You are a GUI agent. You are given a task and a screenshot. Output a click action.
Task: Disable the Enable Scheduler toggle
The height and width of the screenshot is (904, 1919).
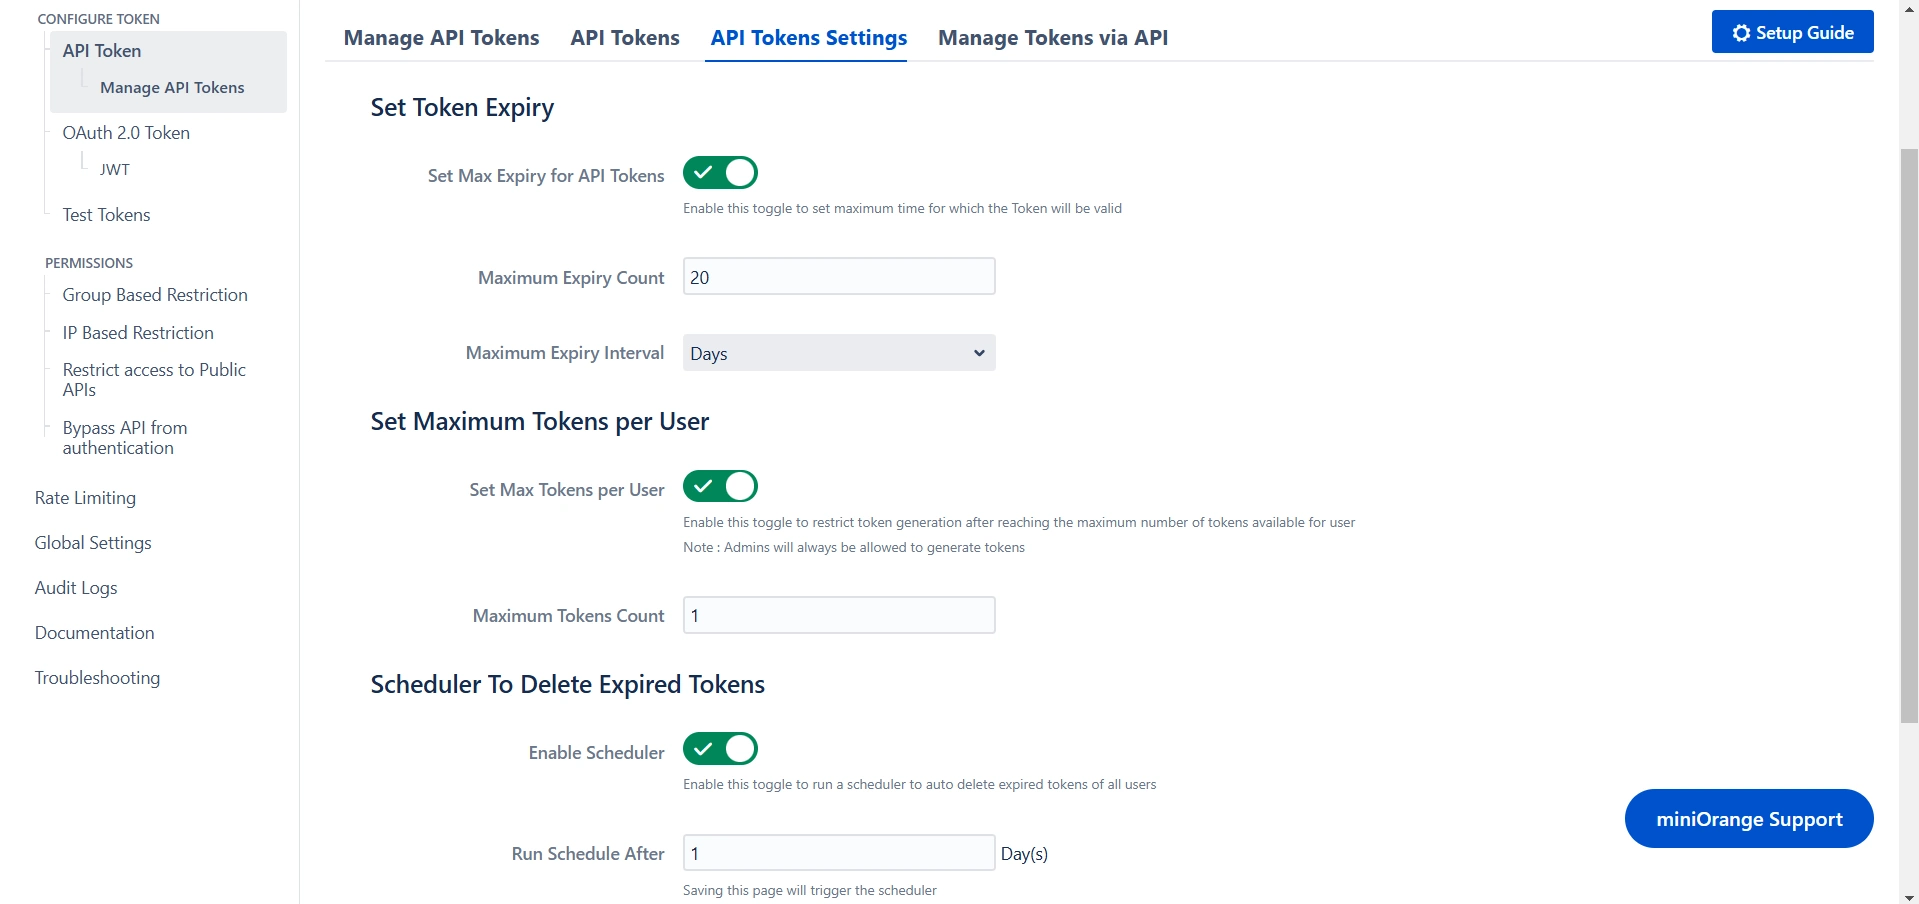point(719,749)
